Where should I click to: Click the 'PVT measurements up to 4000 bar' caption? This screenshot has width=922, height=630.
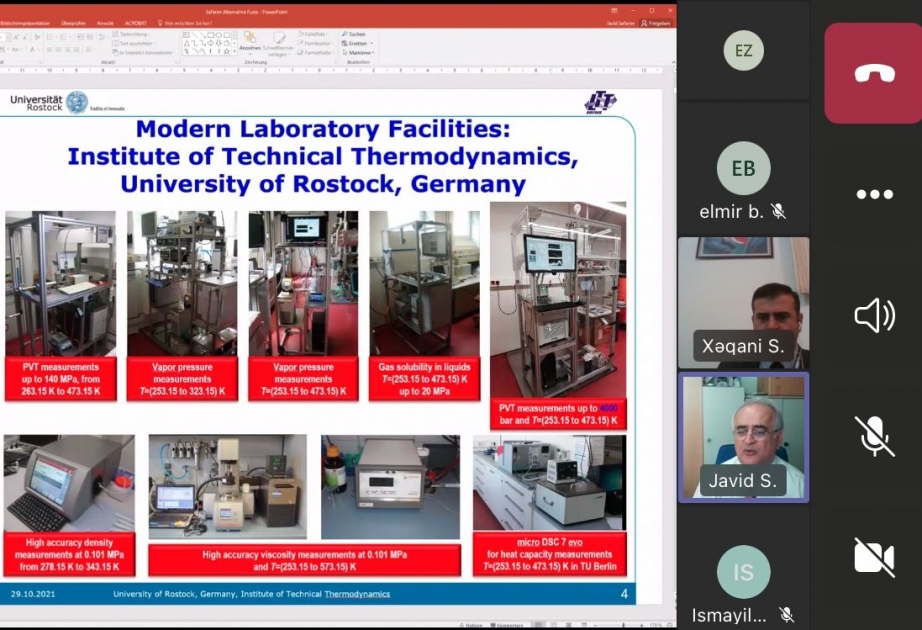[558, 414]
